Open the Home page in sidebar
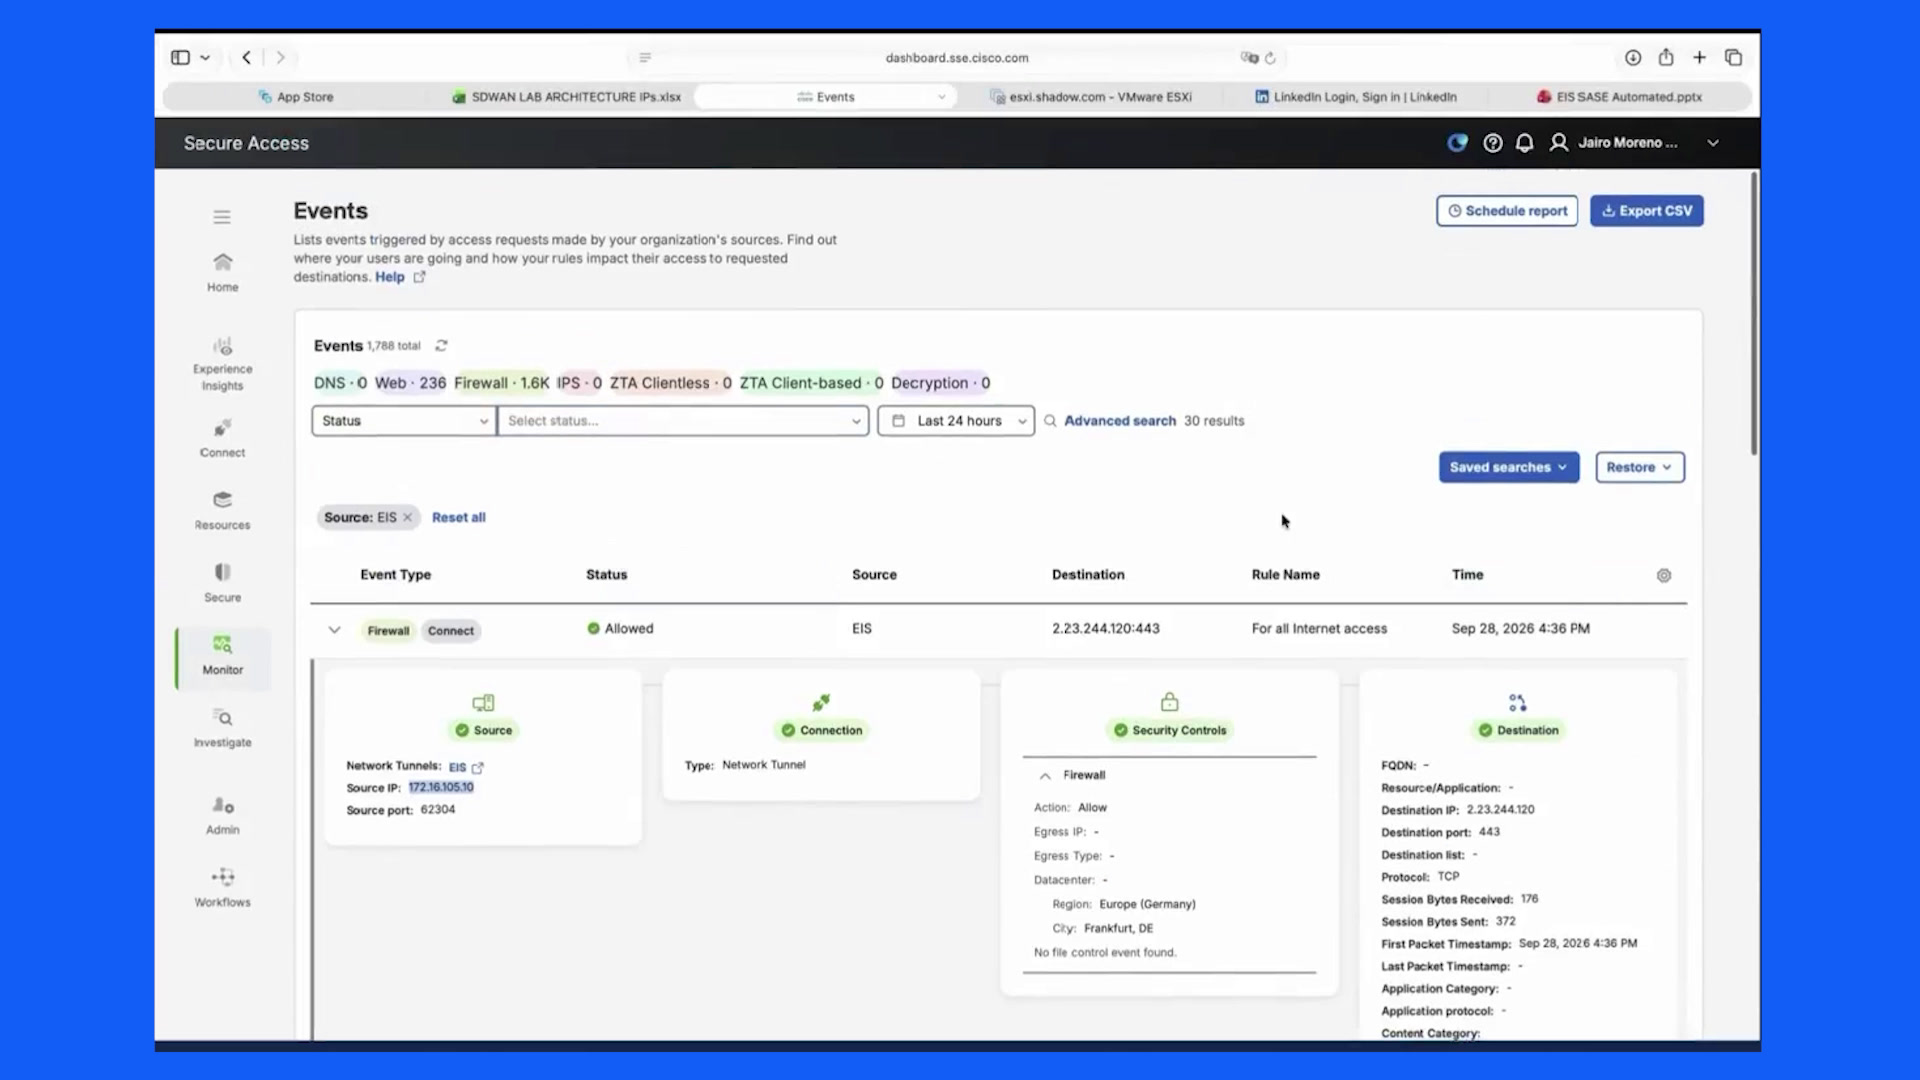 click(222, 272)
